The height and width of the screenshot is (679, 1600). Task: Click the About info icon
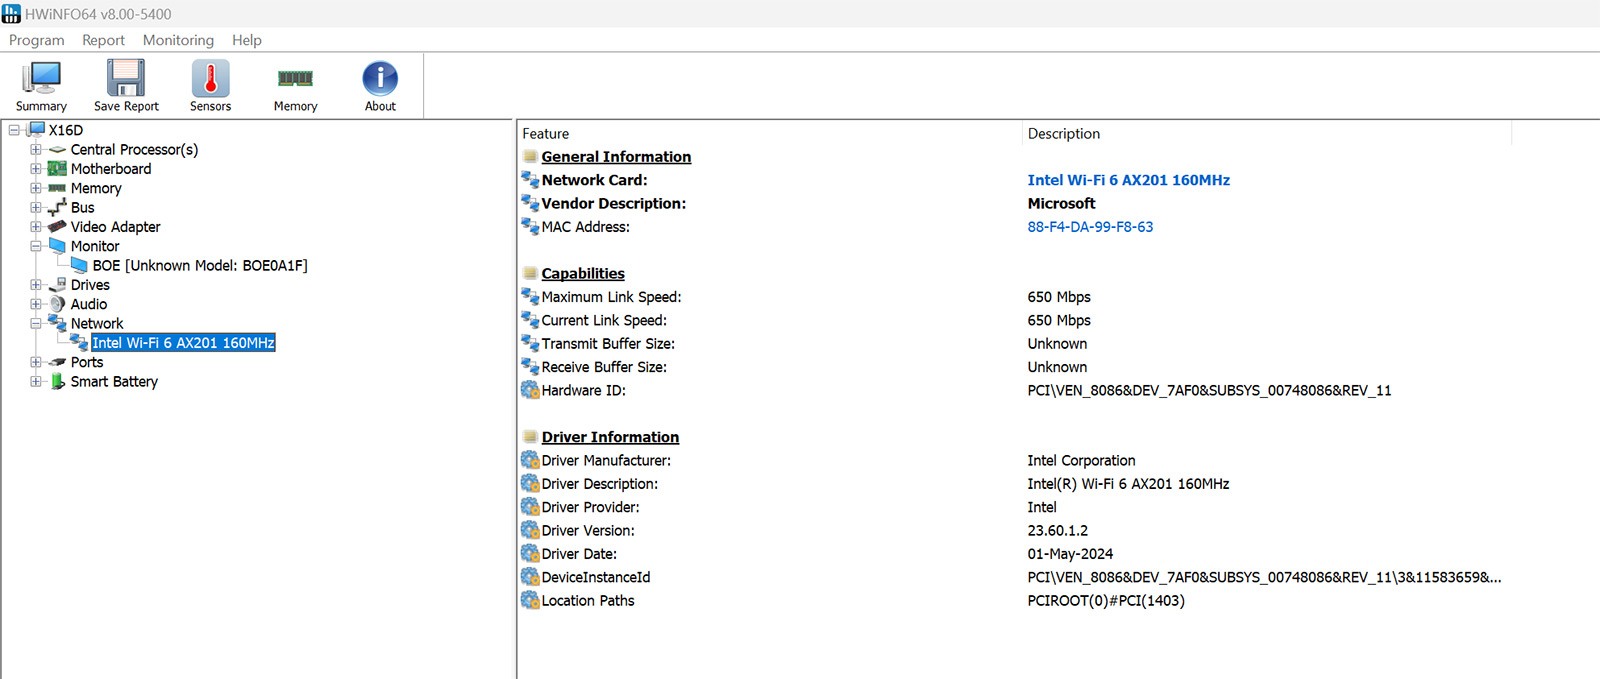[380, 78]
